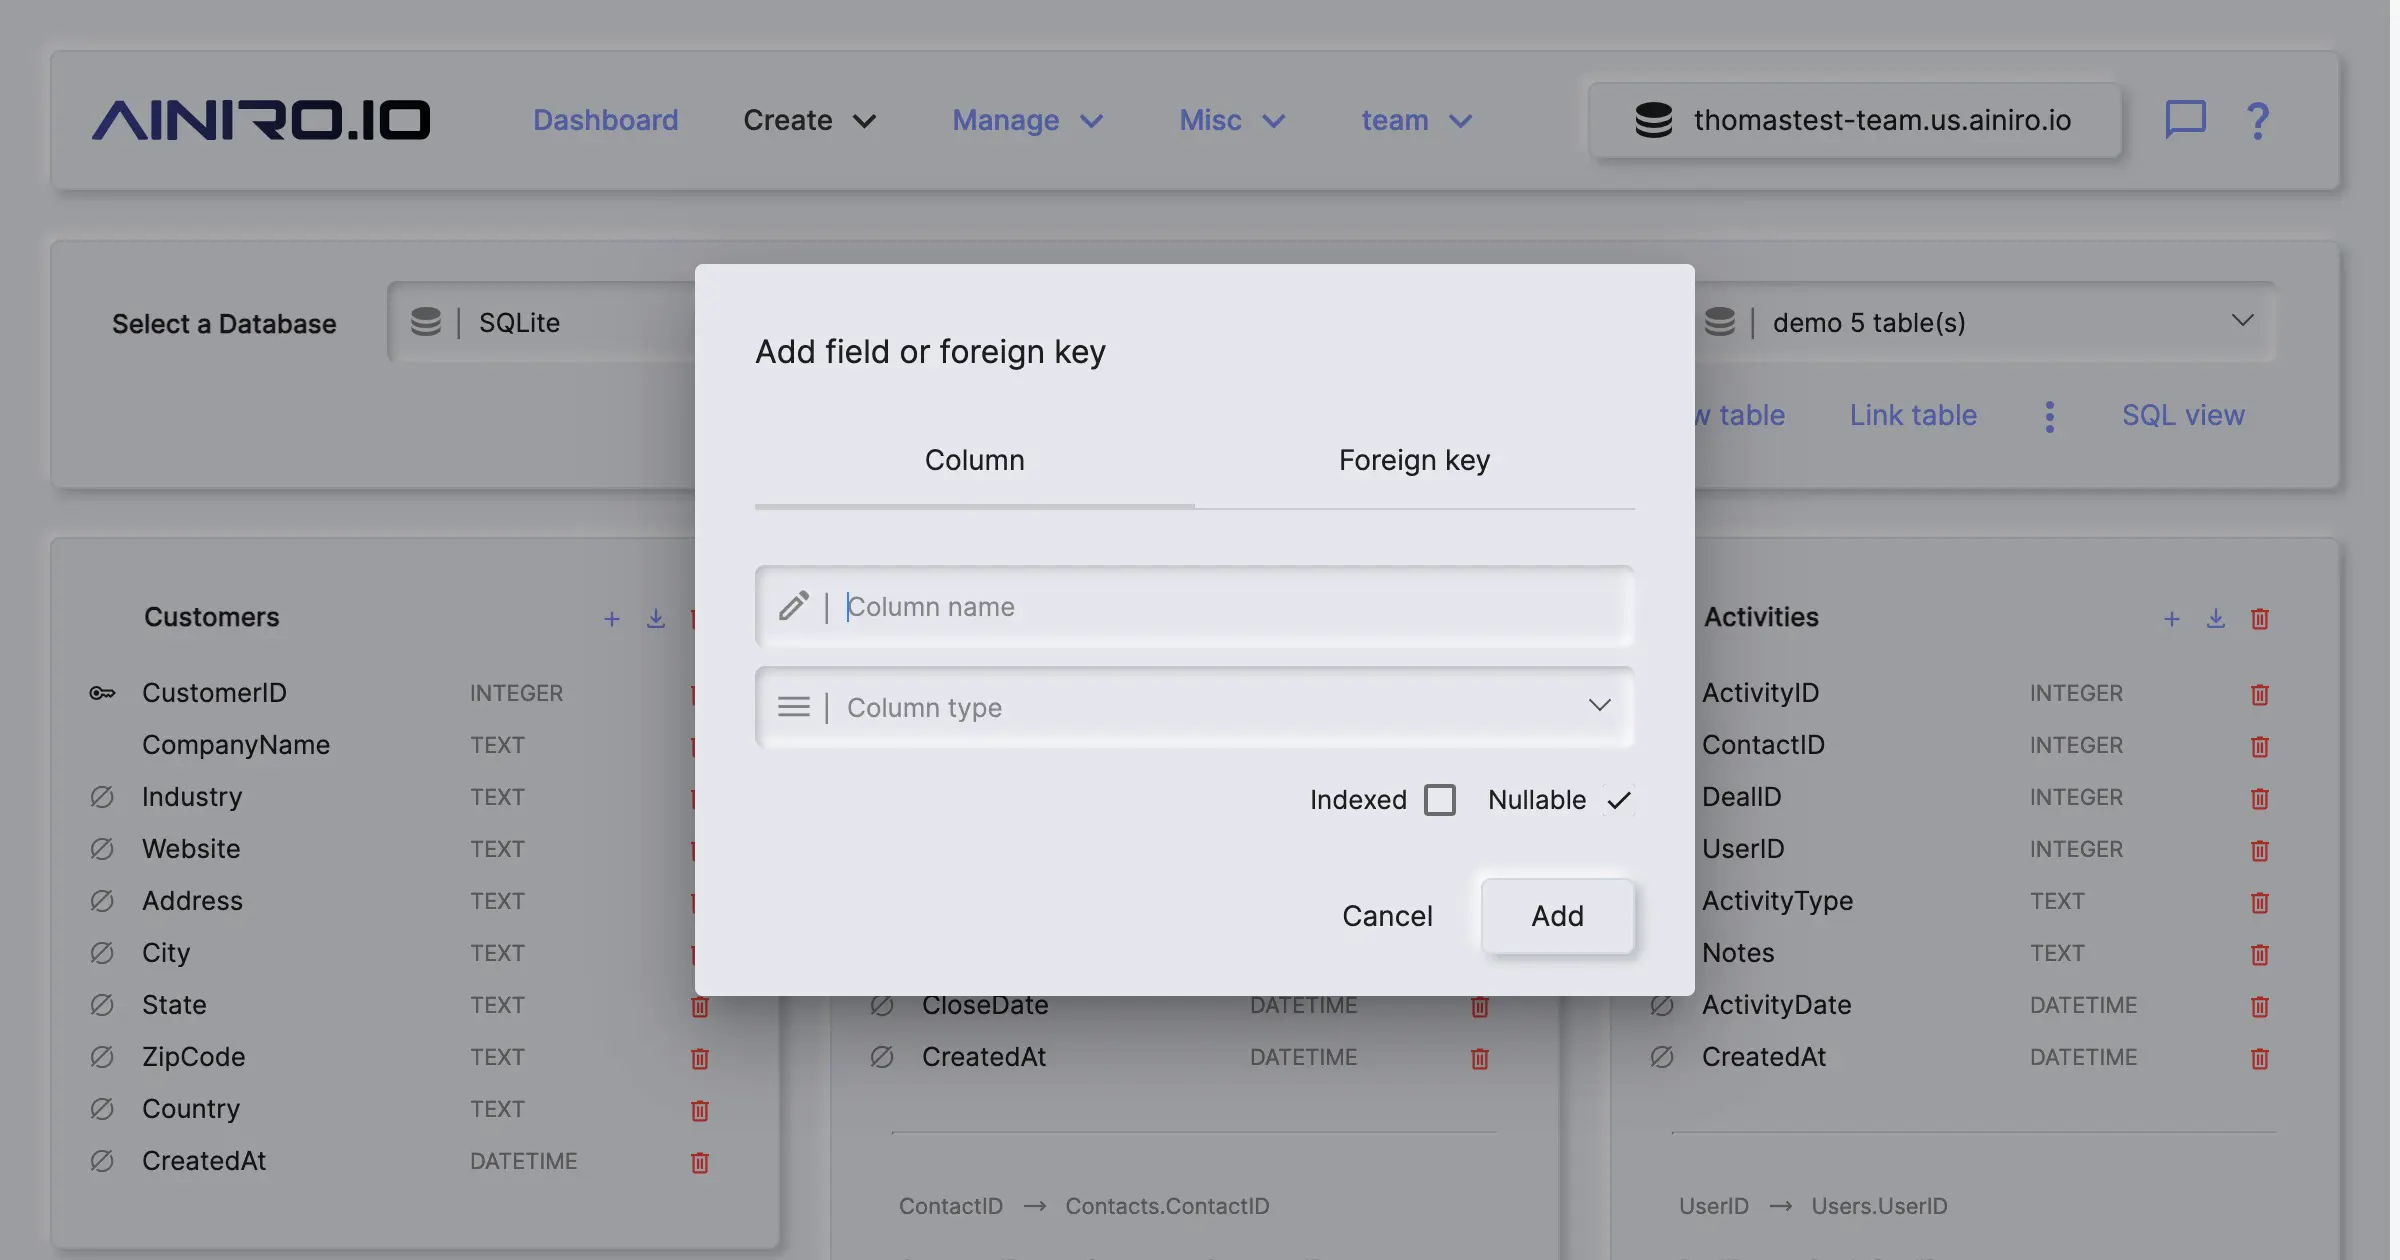This screenshot has height=1260, width=2400.
Task: Open the three-dot menu next to Link table
Action: click(x=2049, y=415)
